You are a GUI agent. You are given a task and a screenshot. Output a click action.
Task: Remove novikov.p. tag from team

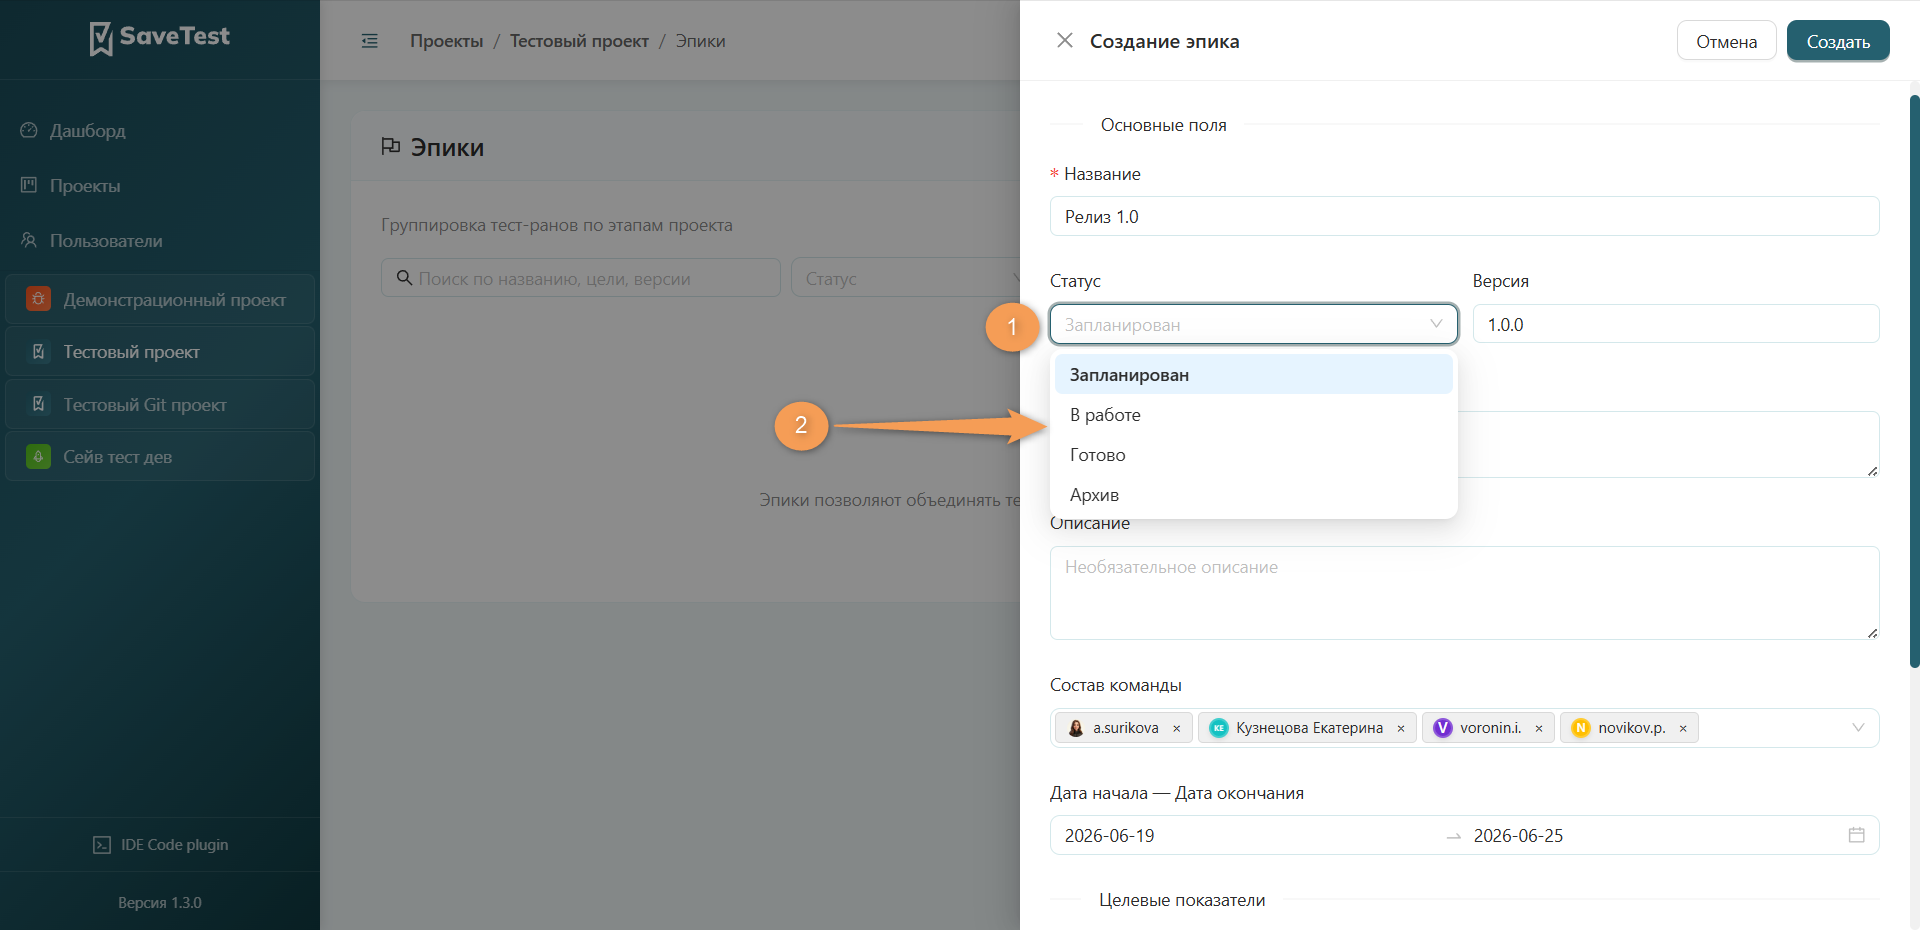(1683, 728)
